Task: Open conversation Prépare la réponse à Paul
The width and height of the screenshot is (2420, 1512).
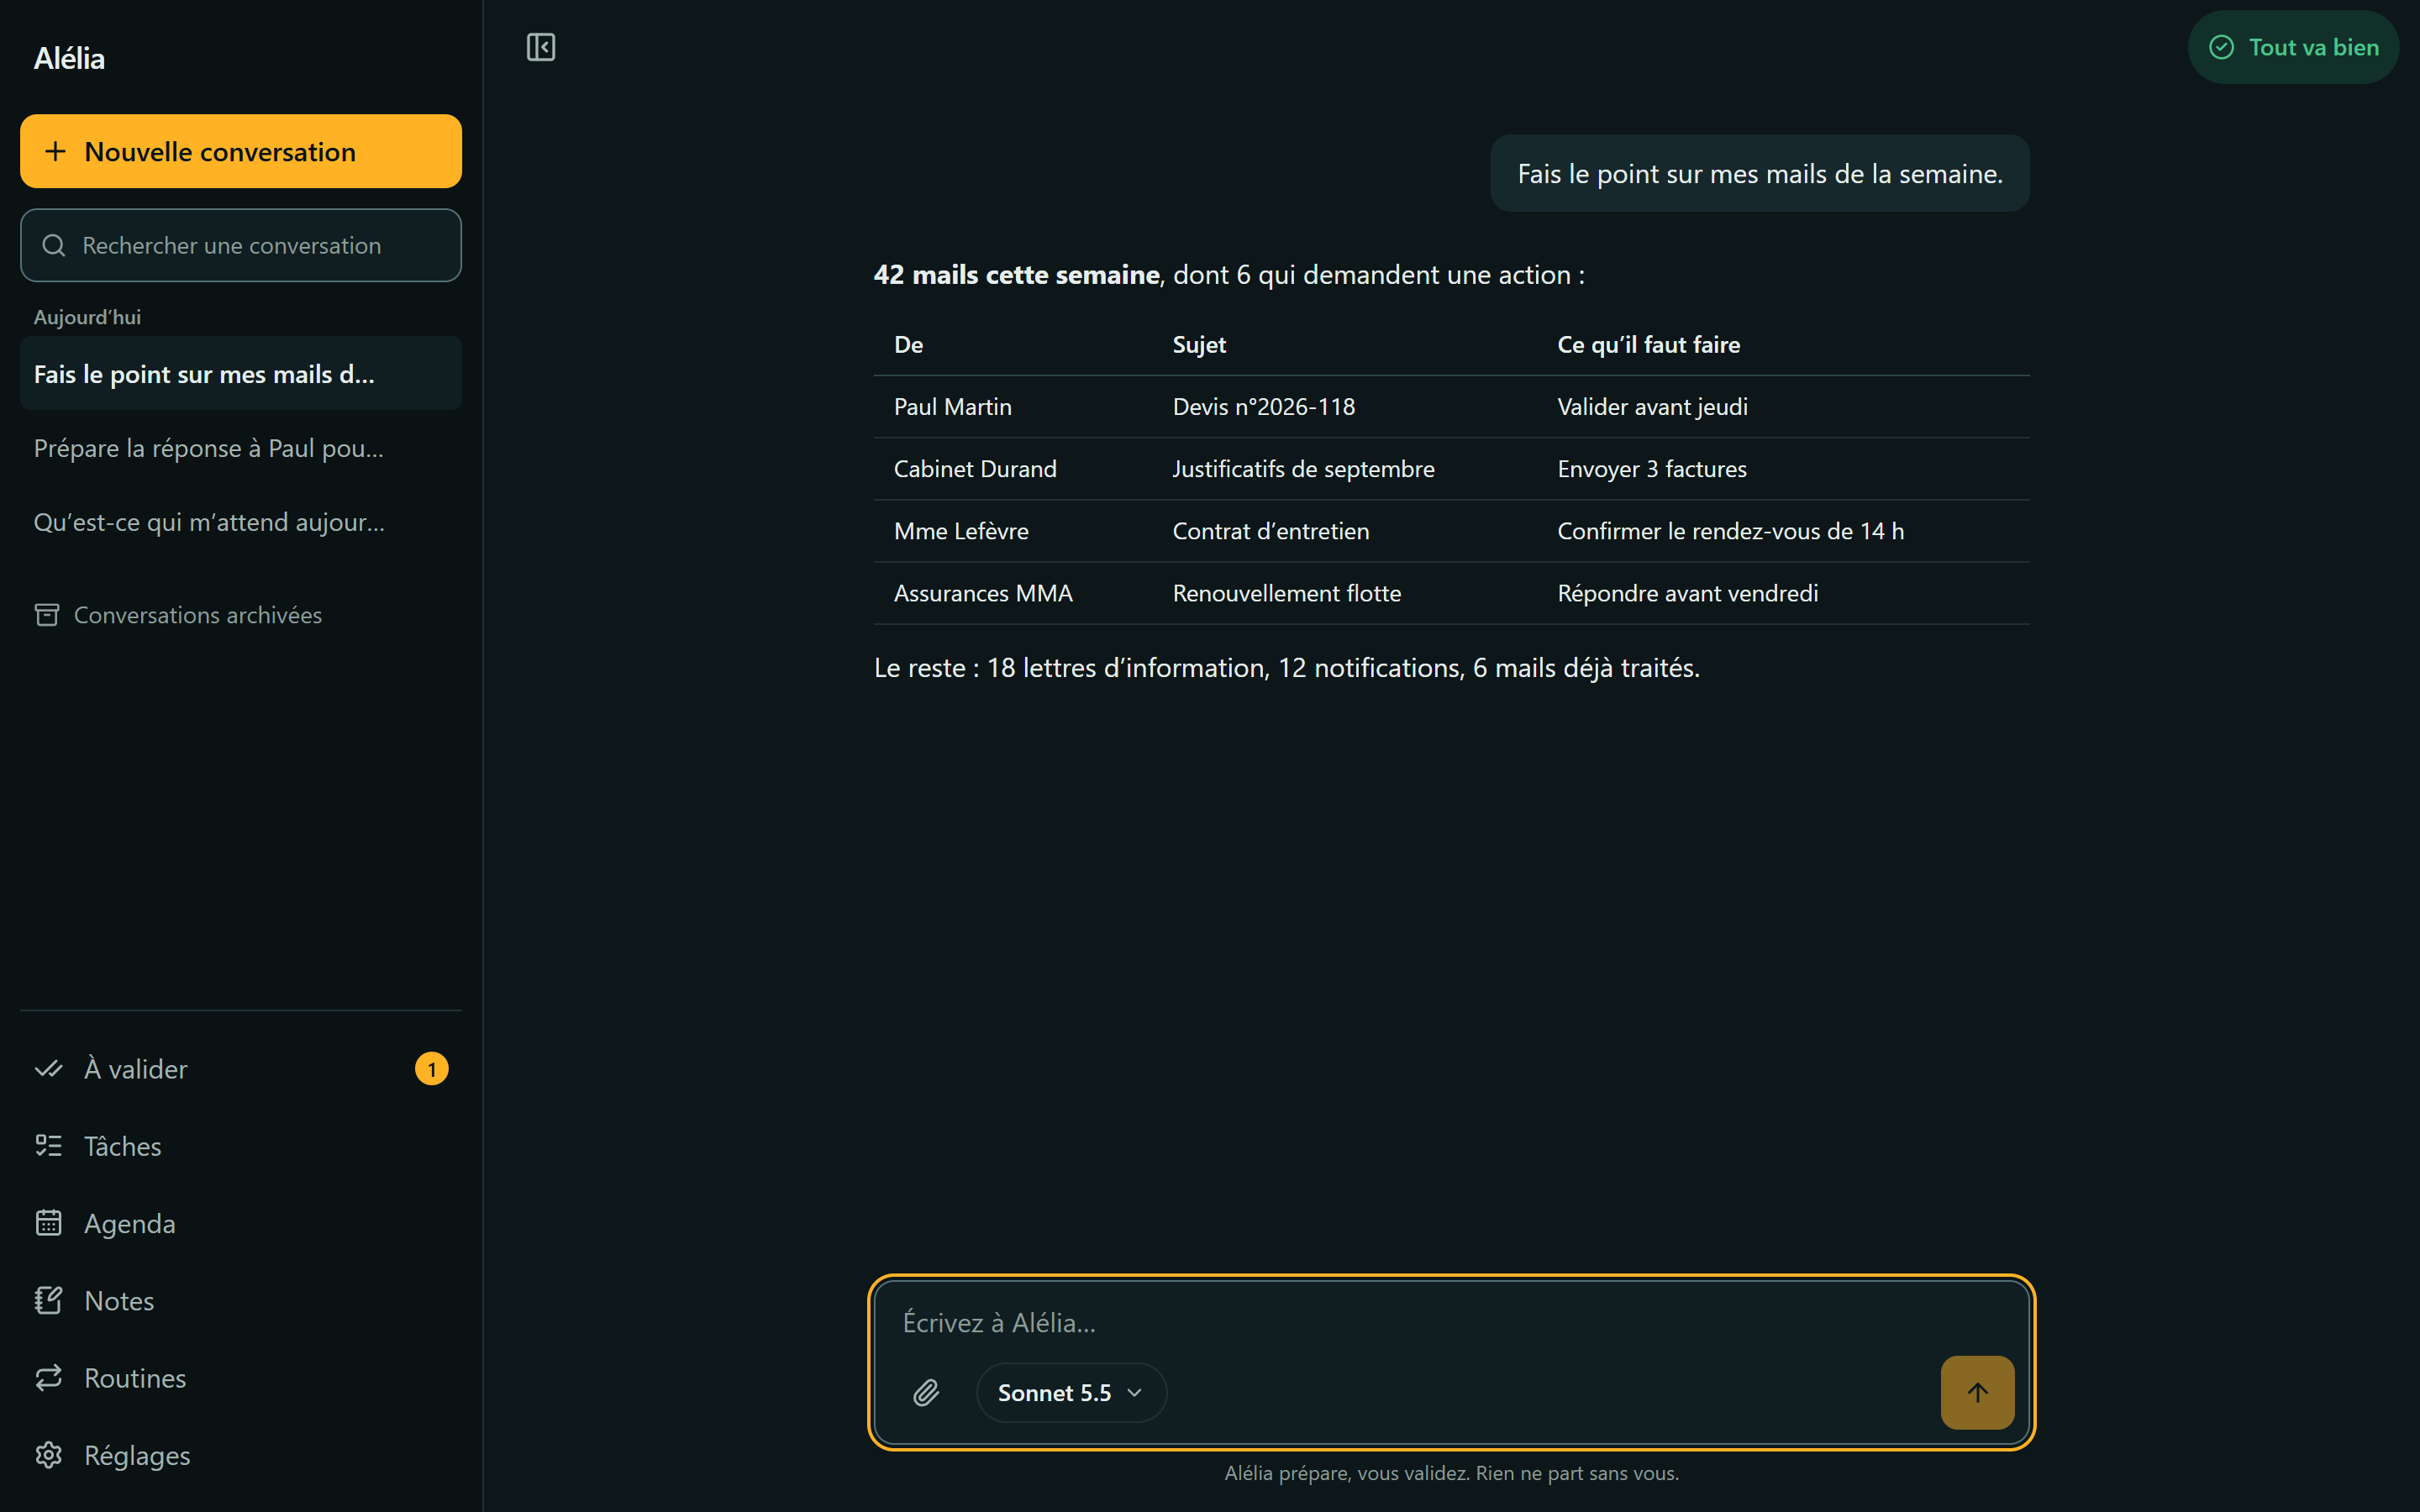Action: pyautogui.click(x=241, y=448)
